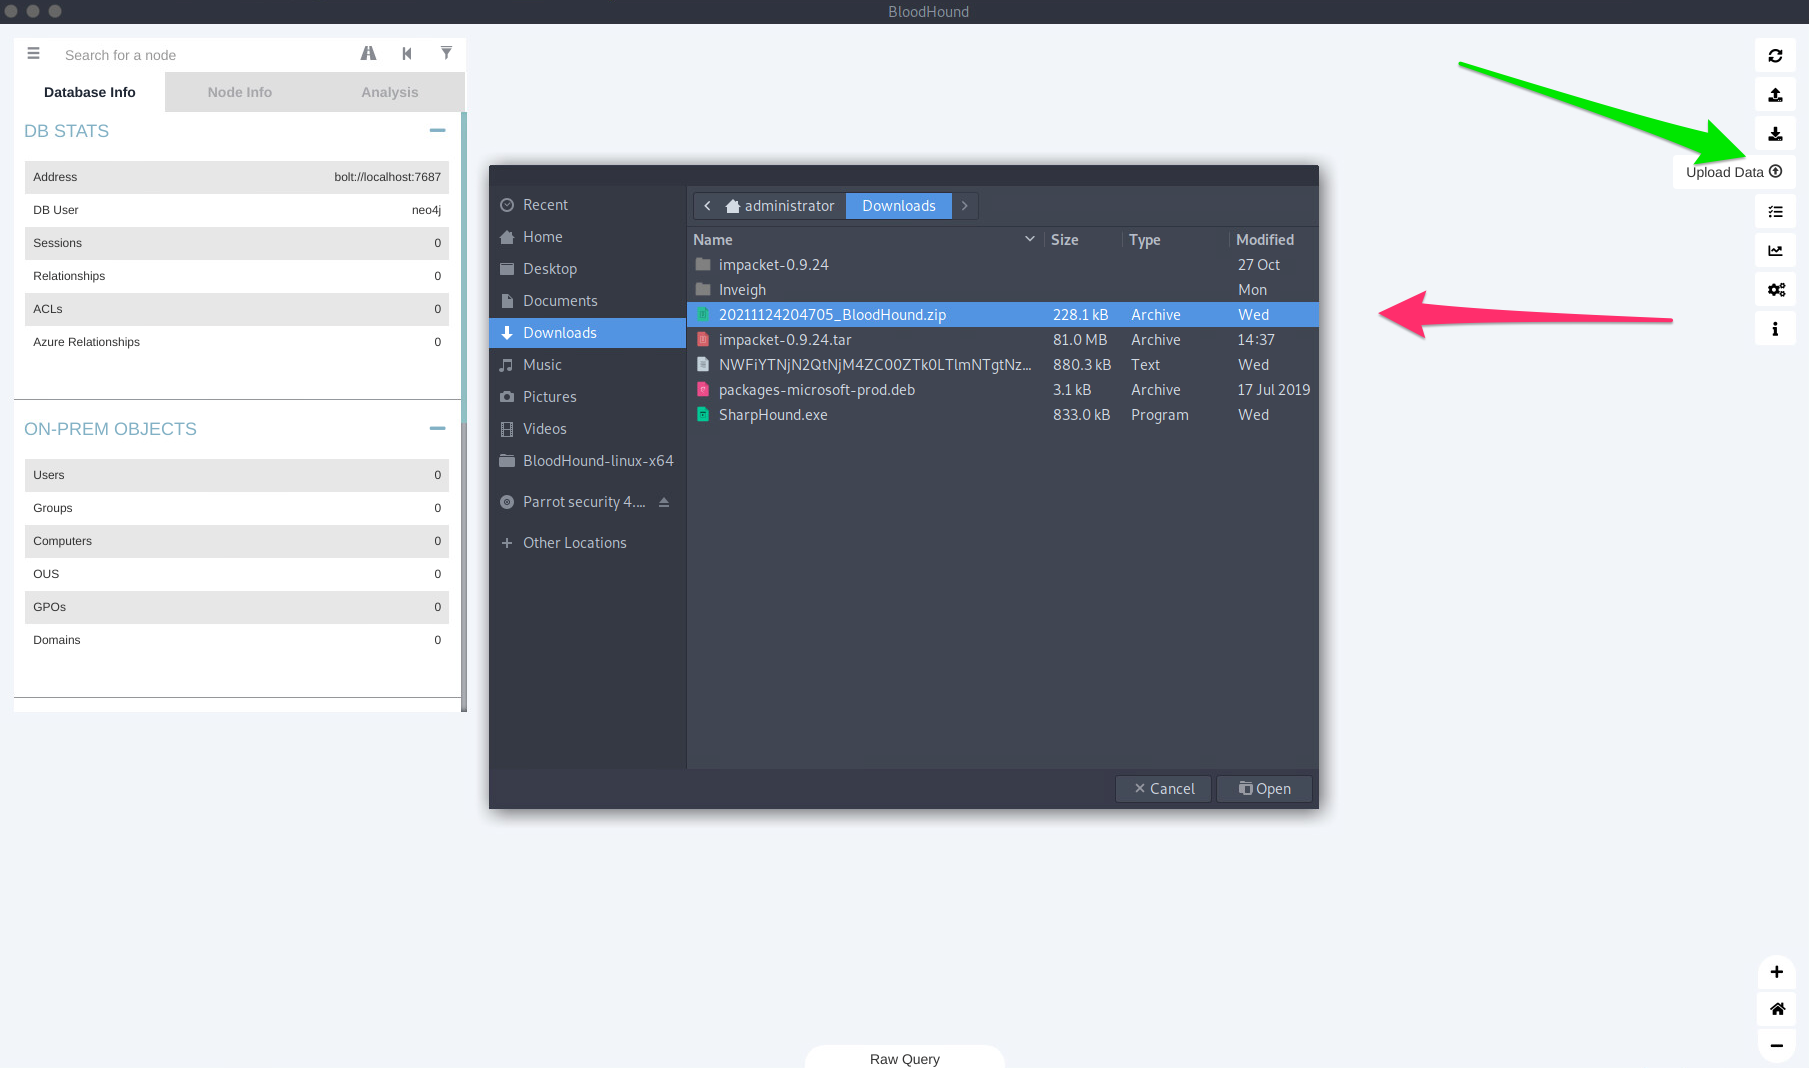The image size is (1809, 1068).
Task: Click the Search for a node field
Action: point(200,55)
